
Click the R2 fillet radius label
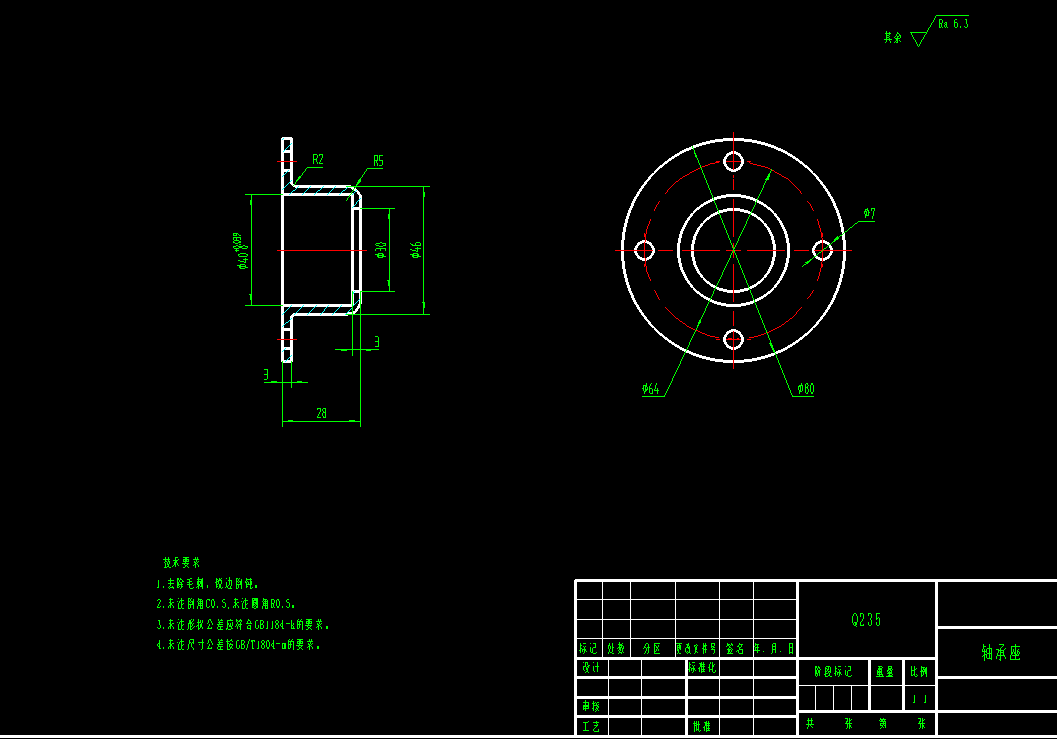(318, 160)
